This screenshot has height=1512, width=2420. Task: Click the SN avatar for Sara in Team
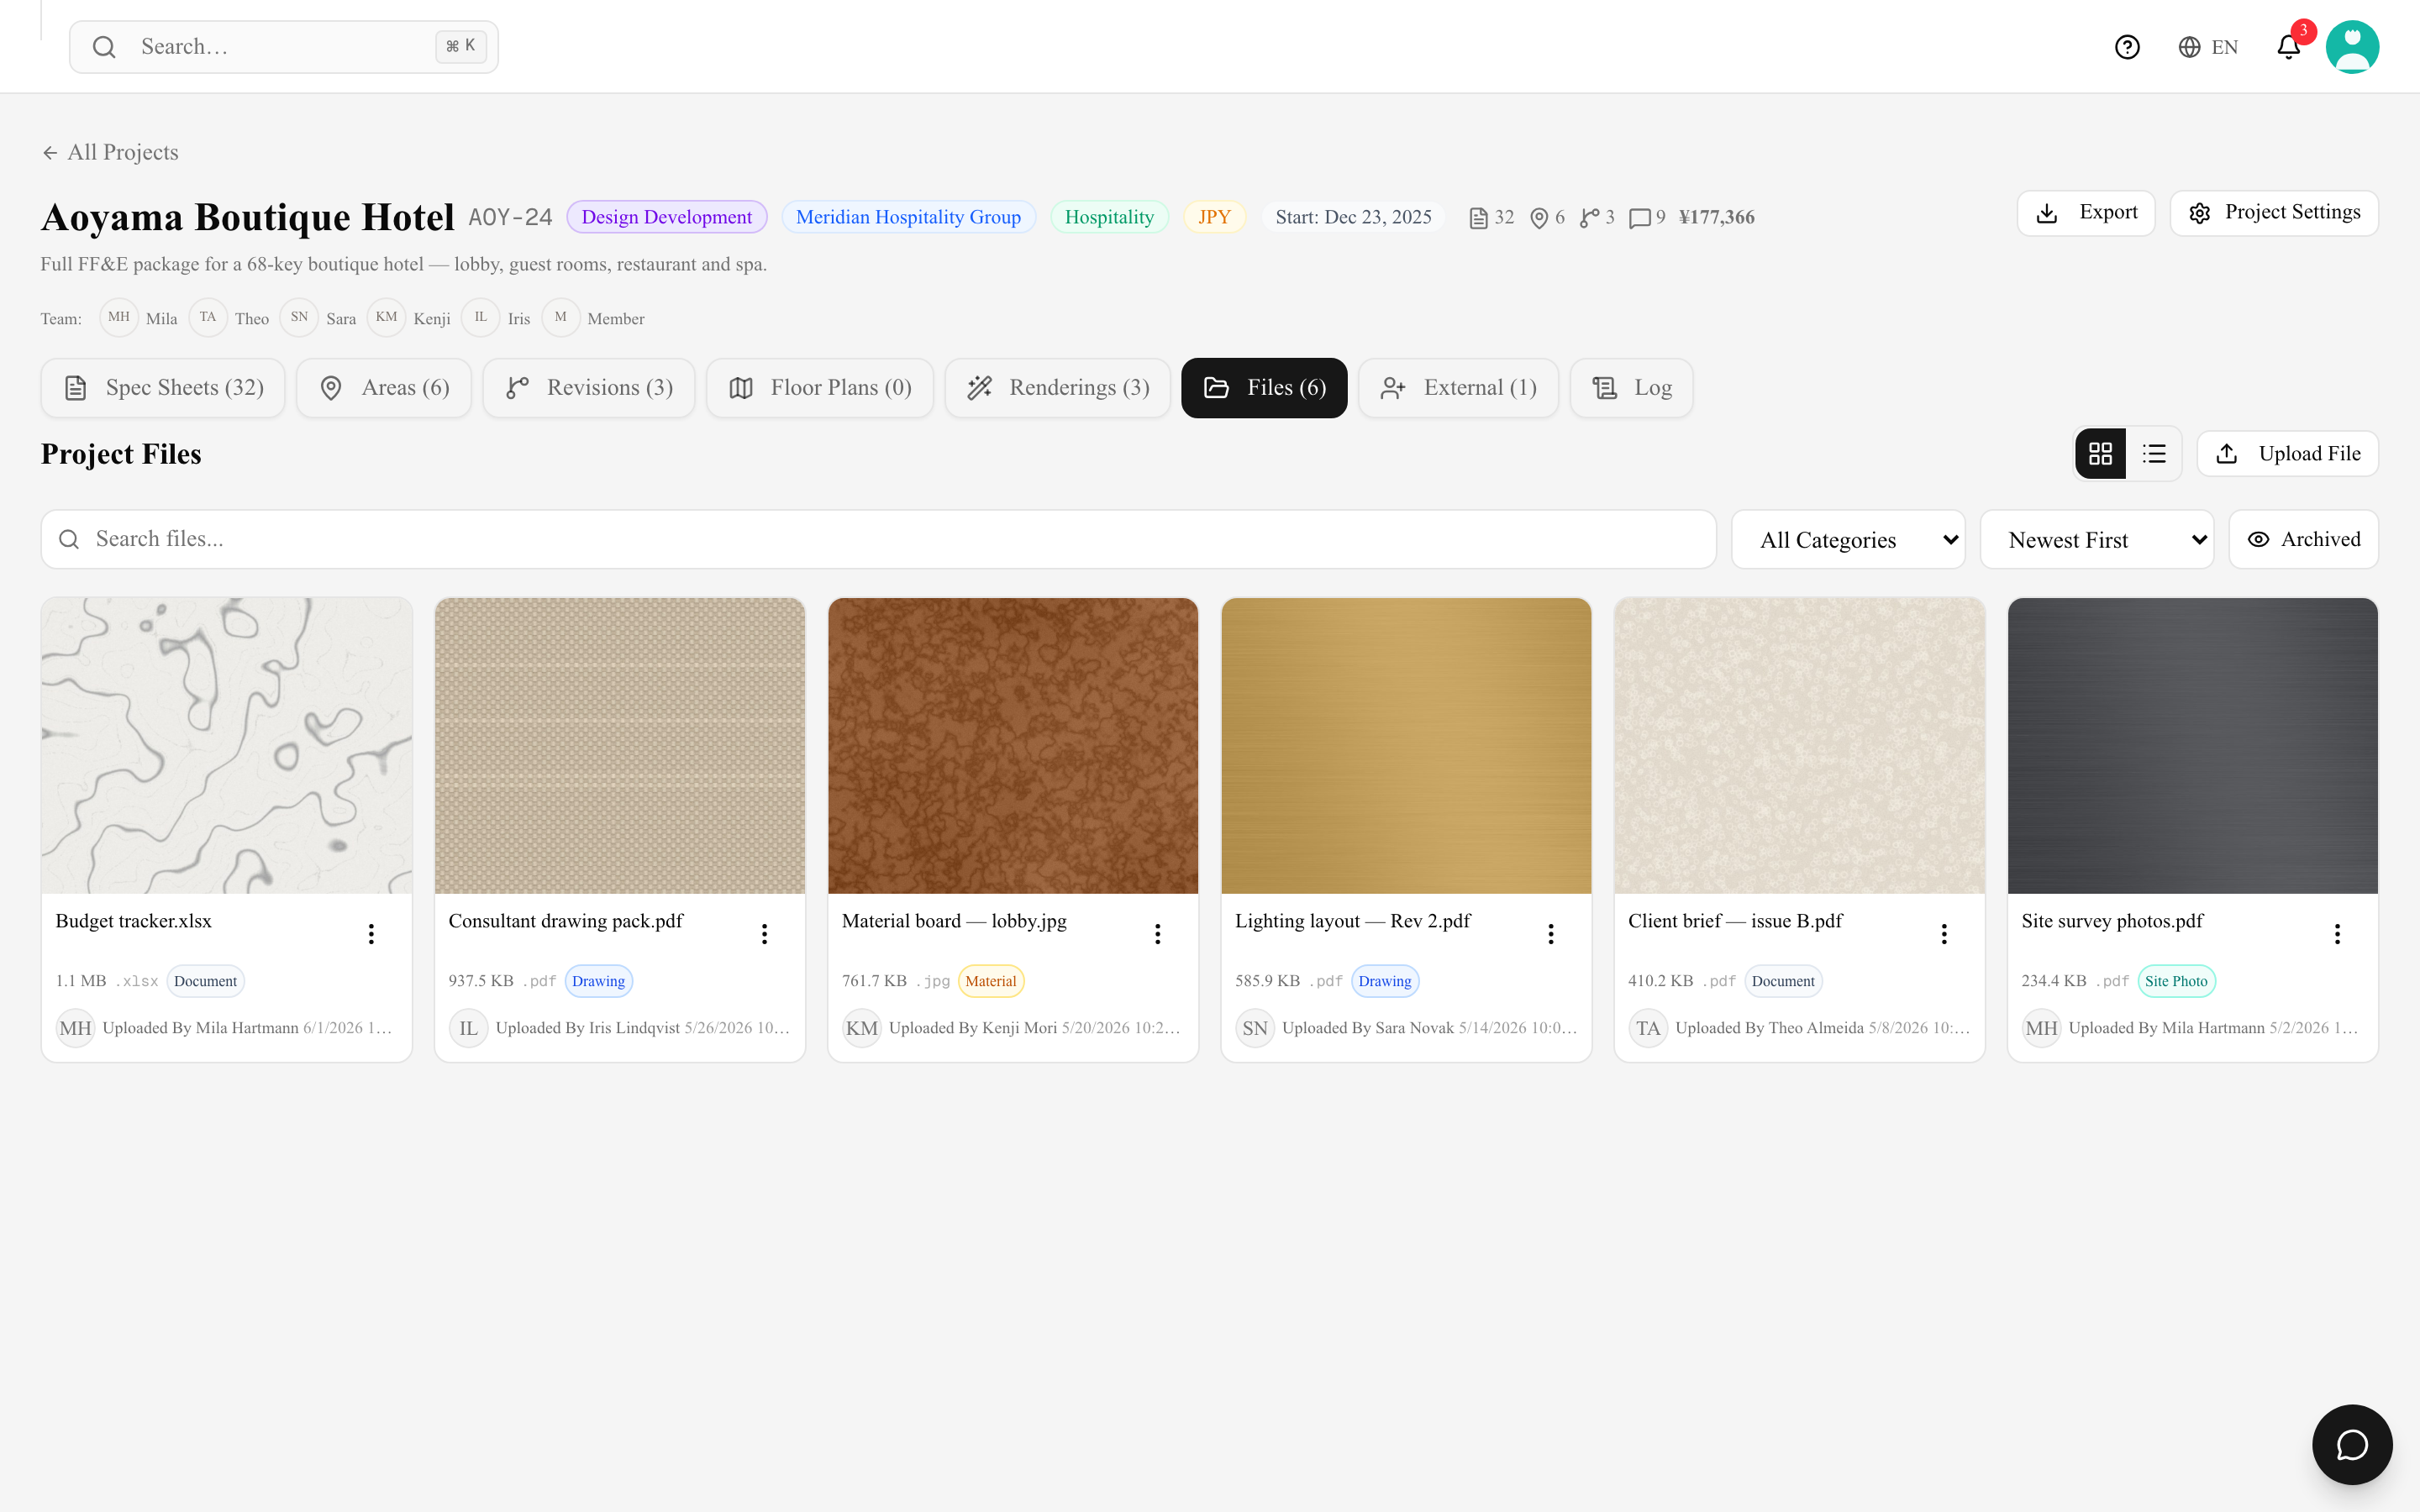(299, 317)
